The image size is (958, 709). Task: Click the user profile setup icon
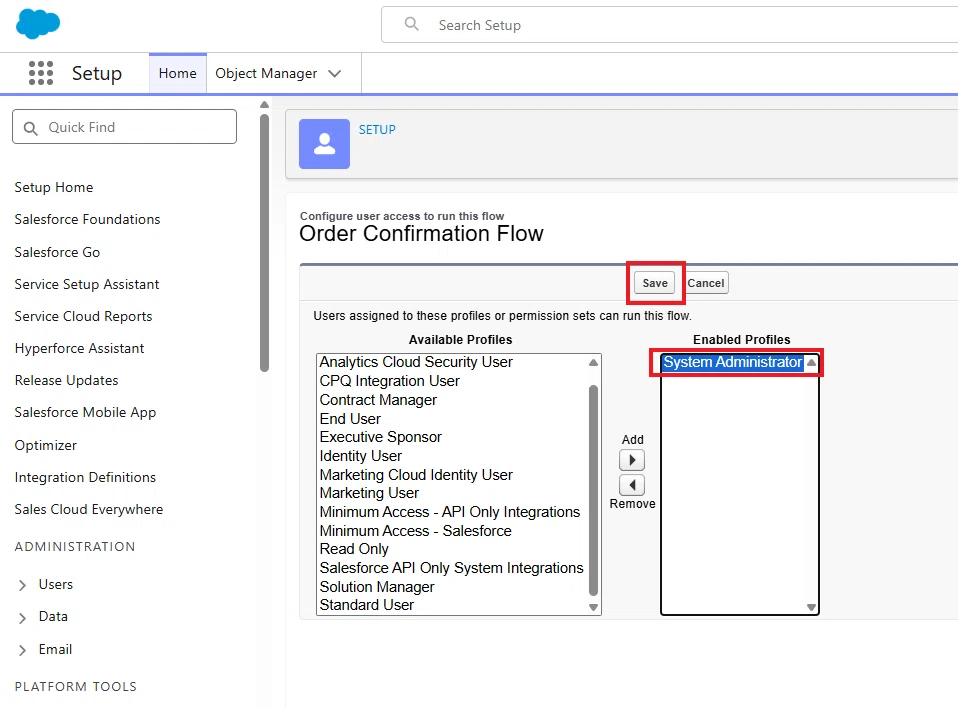324,144
